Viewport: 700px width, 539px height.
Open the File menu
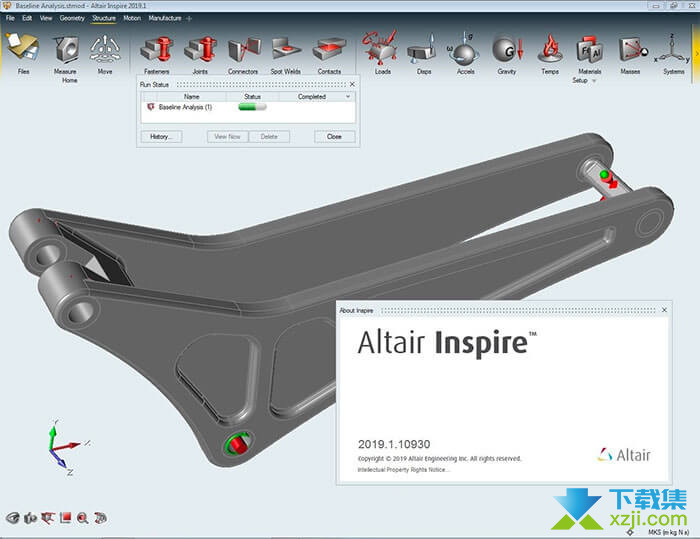pos(10,18)
